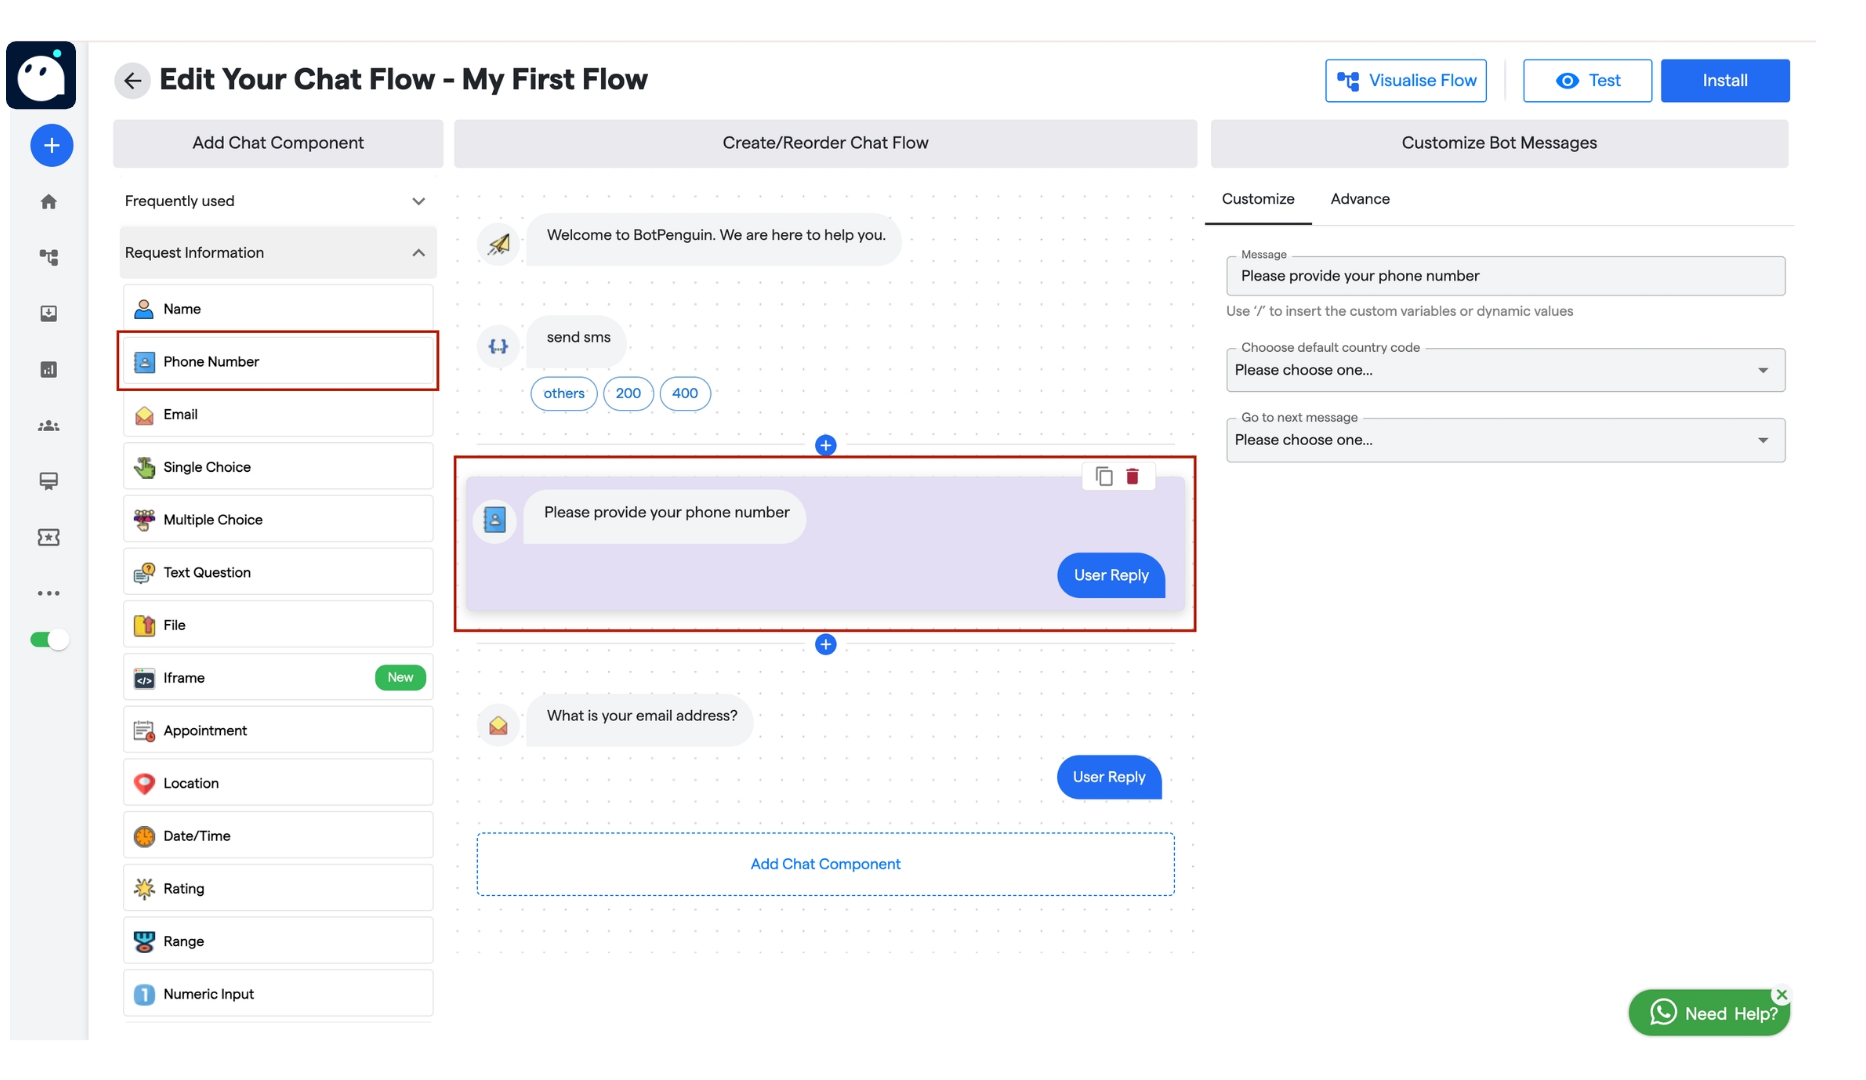Switch to the Advance tab
This screenshot has width=1866, height=1080.
1360,199
